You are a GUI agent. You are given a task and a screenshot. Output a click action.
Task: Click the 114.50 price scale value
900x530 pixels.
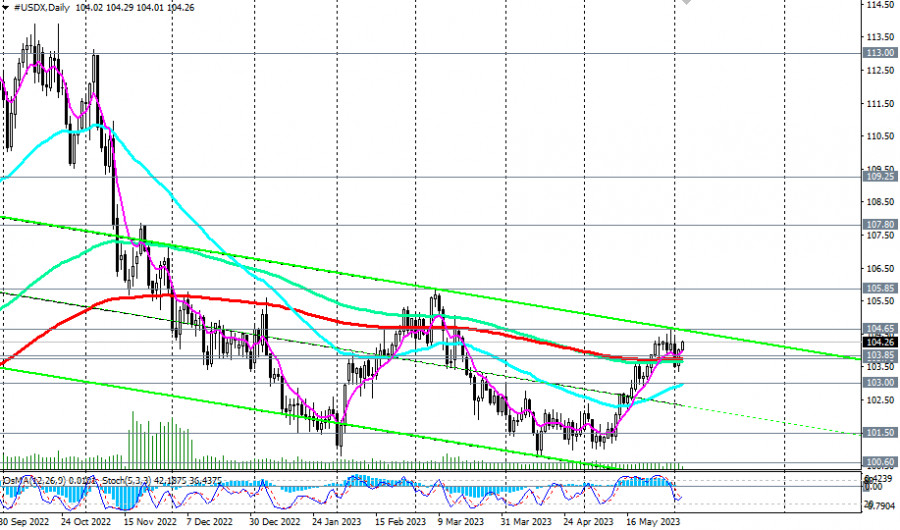[880, 5]
